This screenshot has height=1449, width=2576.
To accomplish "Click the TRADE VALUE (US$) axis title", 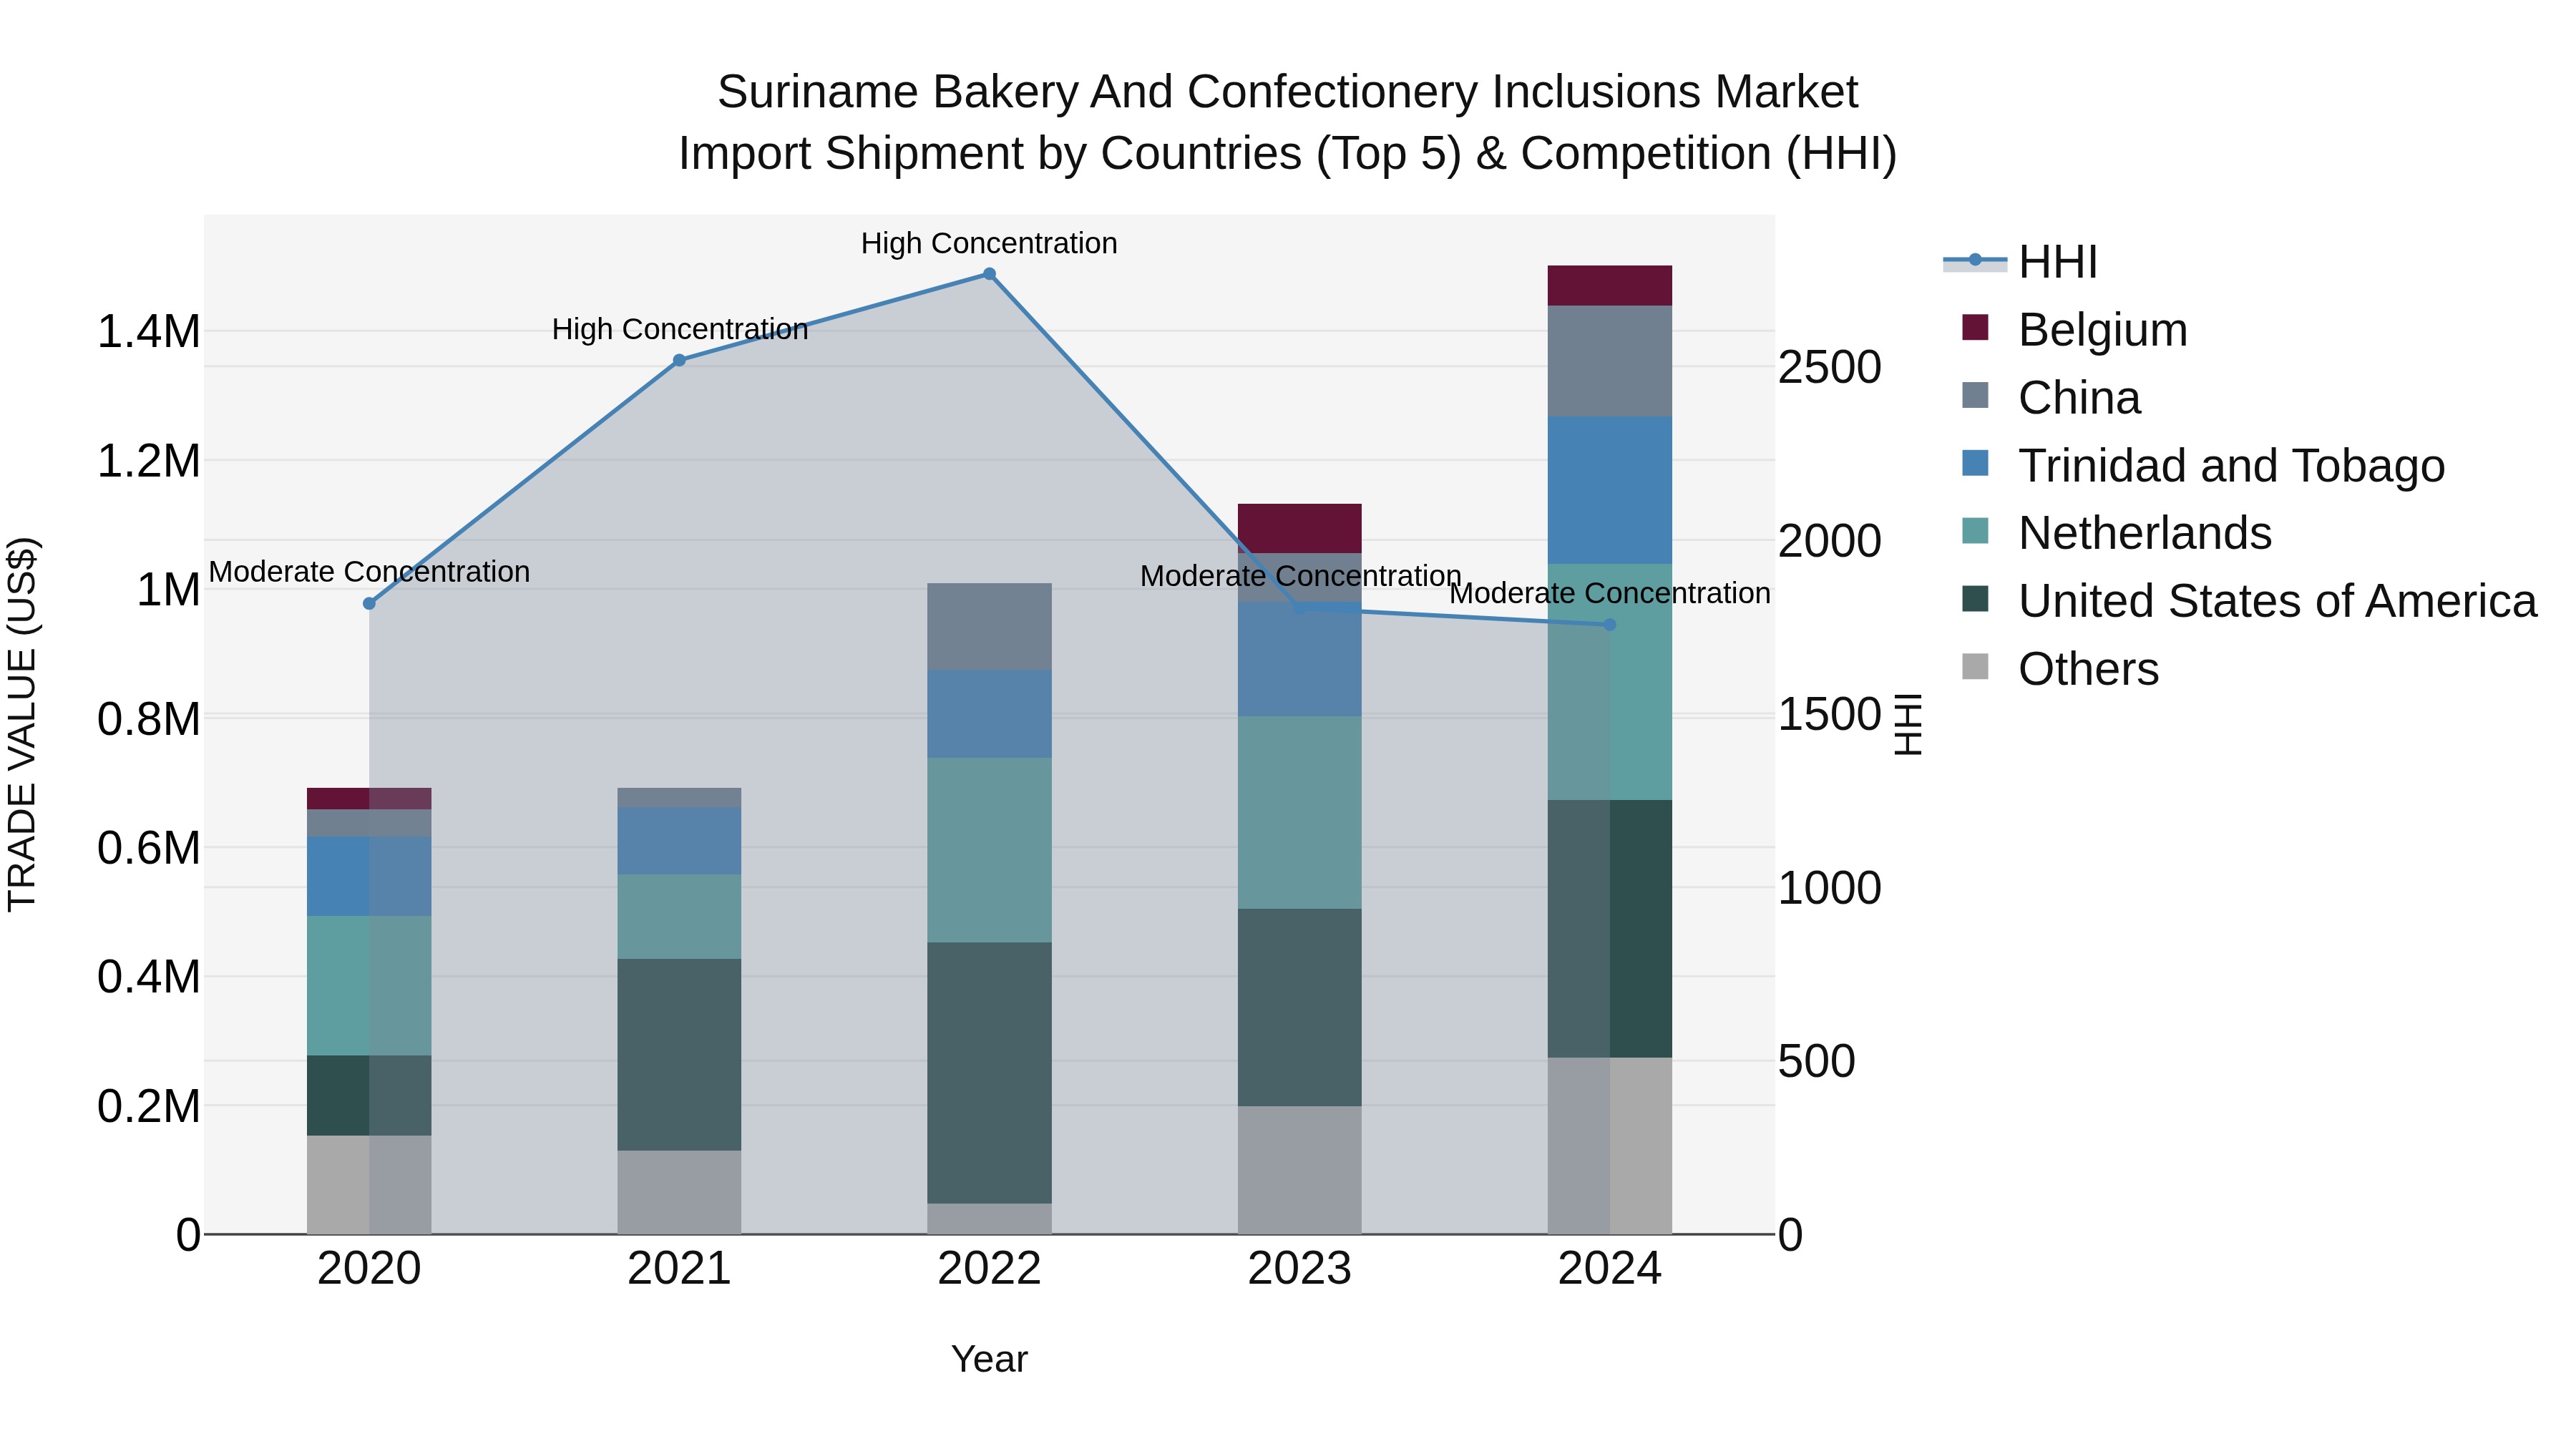I will (x=22, y=724).
